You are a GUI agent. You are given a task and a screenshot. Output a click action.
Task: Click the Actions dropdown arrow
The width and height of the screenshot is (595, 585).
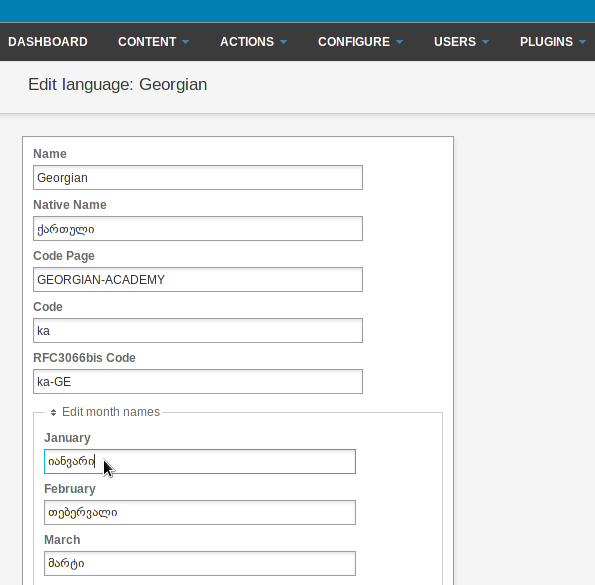283,42
